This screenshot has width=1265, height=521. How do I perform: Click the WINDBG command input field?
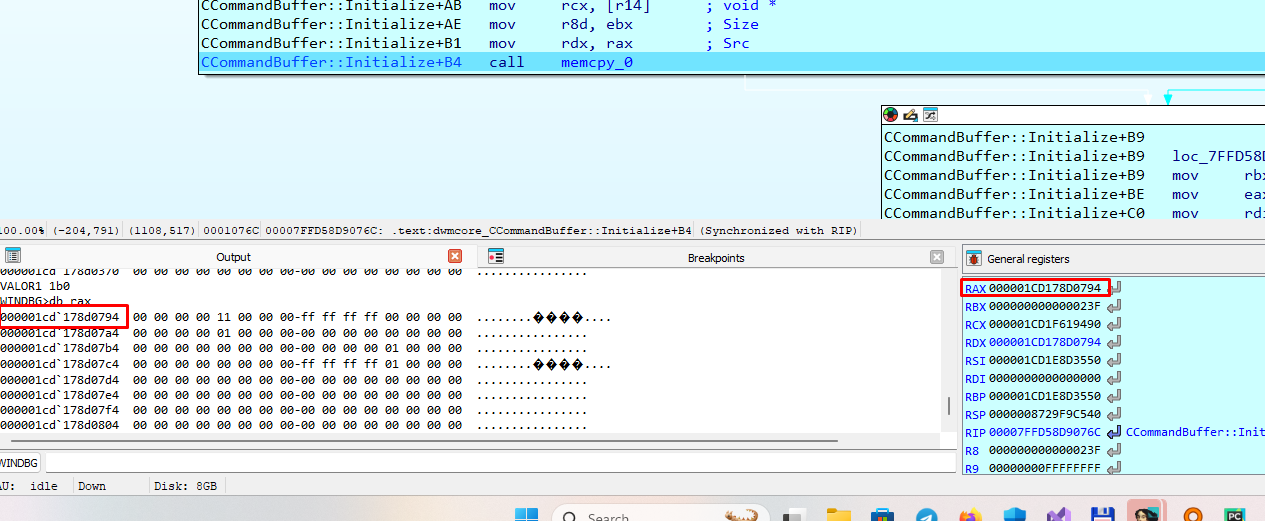pyautogui.click(x=500, y=463)
